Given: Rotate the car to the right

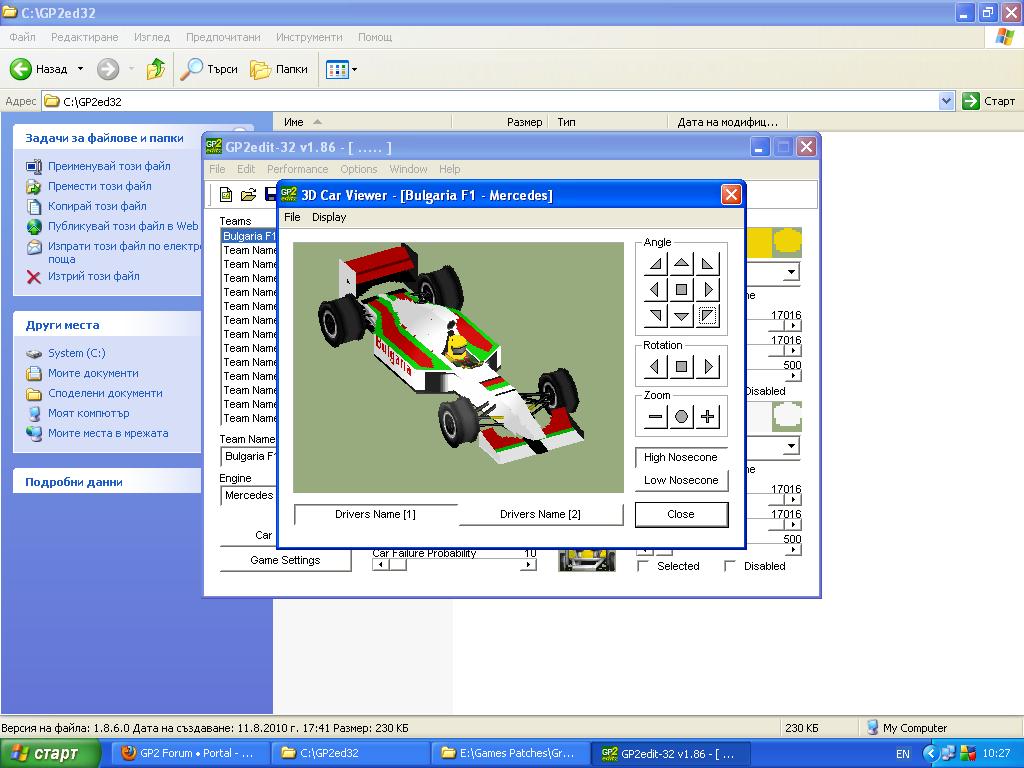Looking at the screenshot, I should click(x=707, y=367).
